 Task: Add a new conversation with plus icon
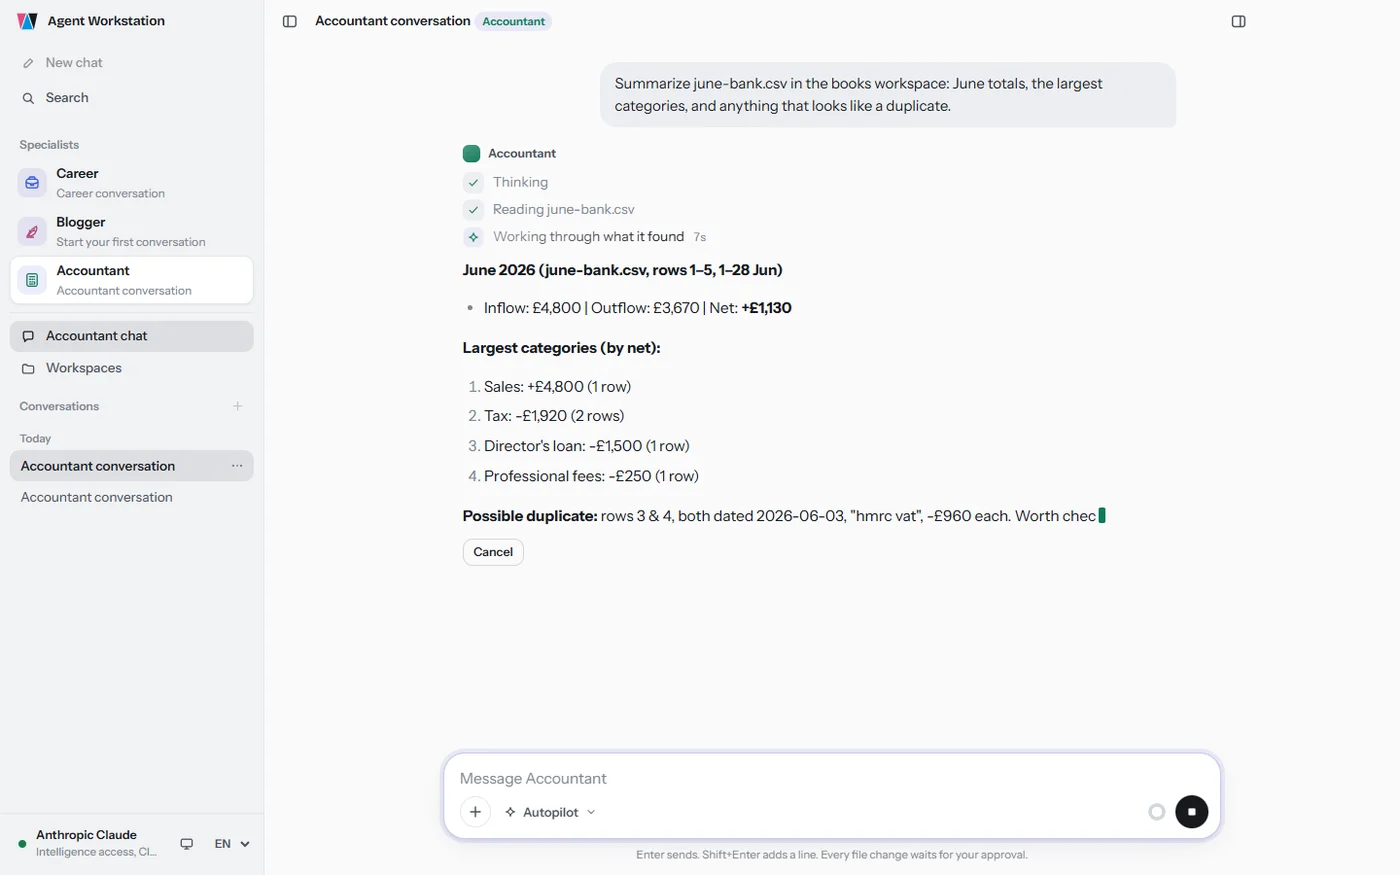[x=238, y=406]
